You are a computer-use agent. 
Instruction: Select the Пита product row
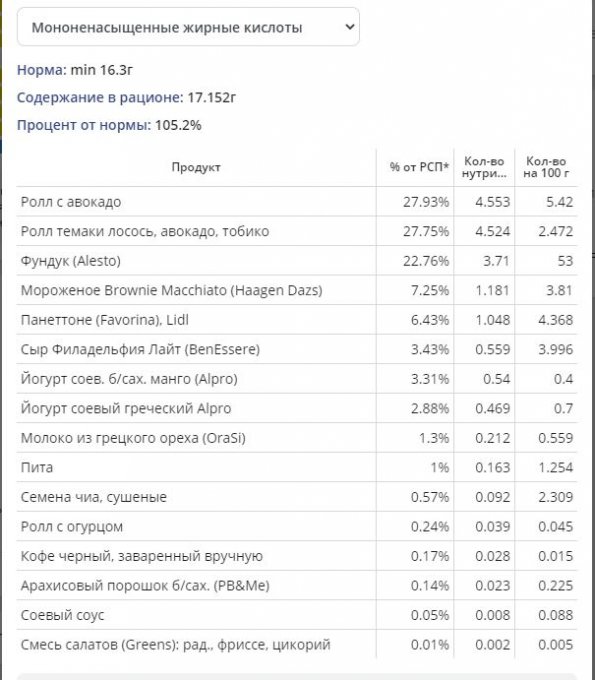tap(297, 467)
